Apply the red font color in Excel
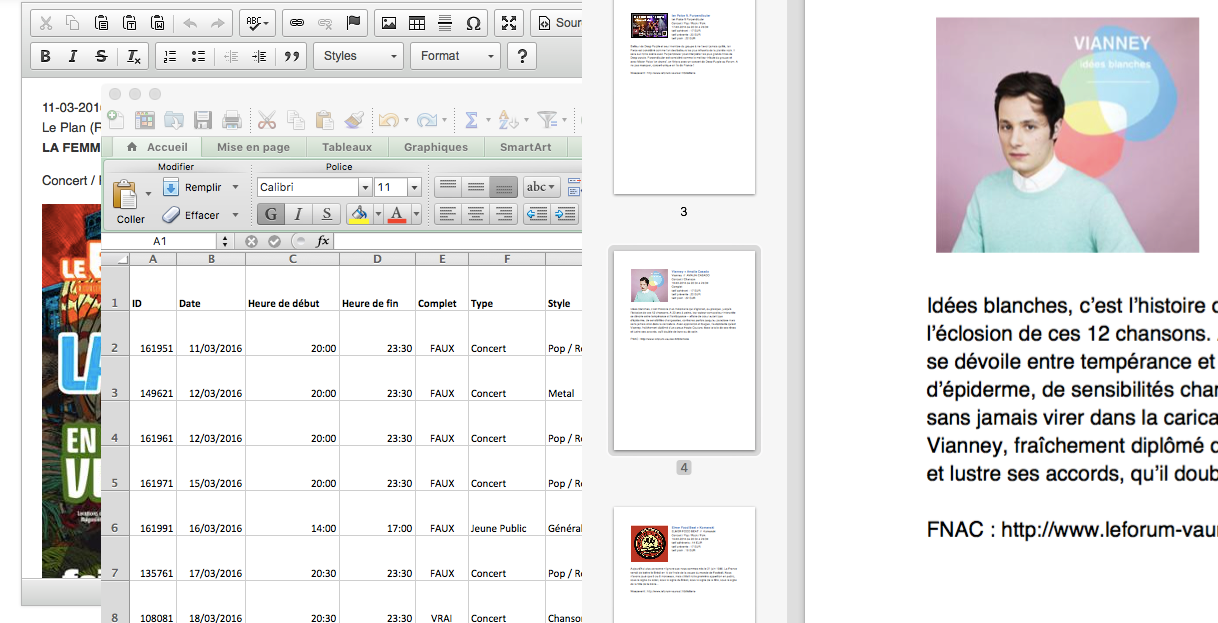This screenshot has width=1218, height=623. tap(396, 214)
